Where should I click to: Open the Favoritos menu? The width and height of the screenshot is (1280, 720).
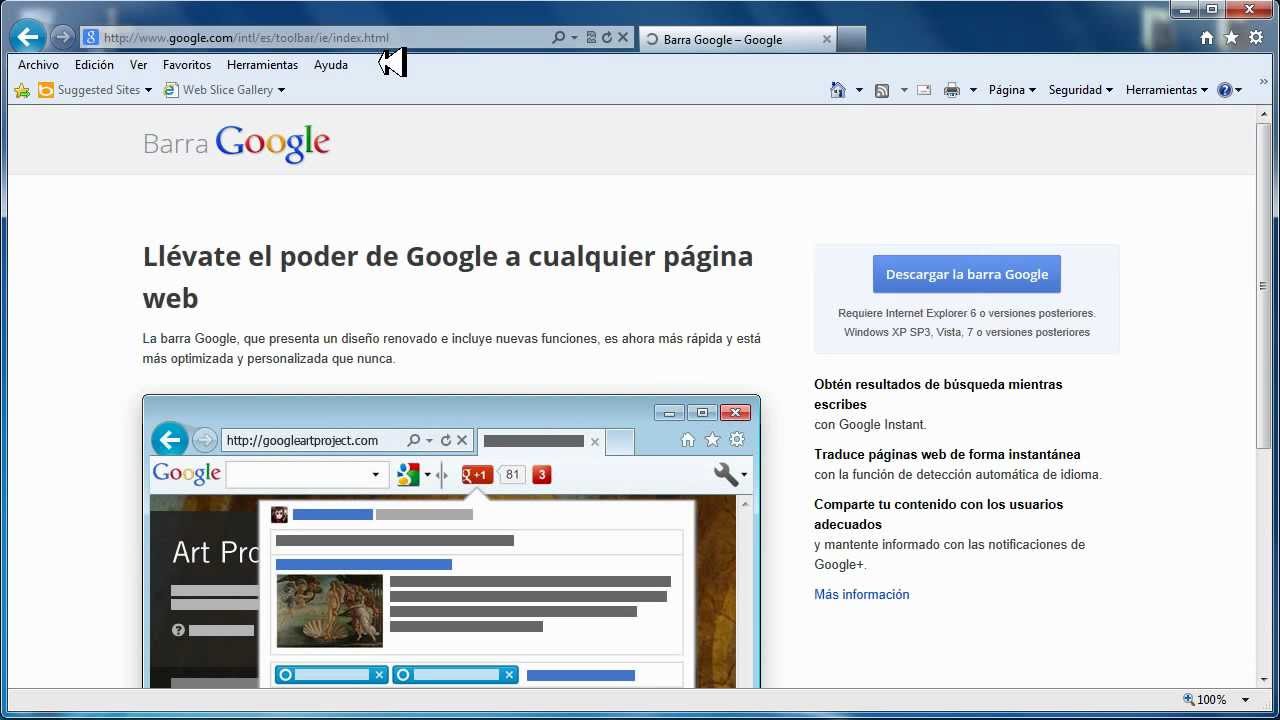(x=187, y=65)
